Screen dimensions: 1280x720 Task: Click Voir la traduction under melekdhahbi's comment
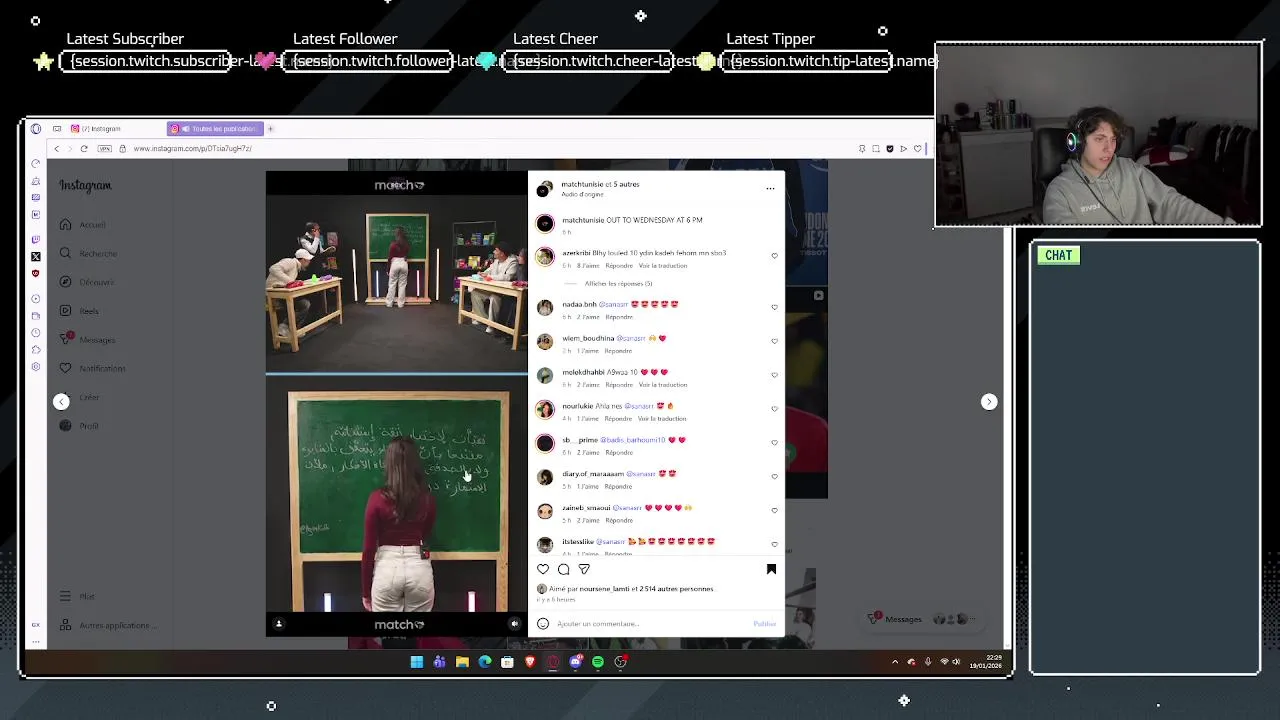coord(662,385)
